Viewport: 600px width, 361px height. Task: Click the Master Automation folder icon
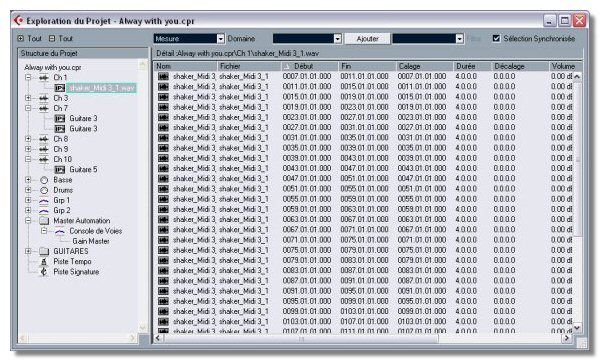click(x=44, y=221)
